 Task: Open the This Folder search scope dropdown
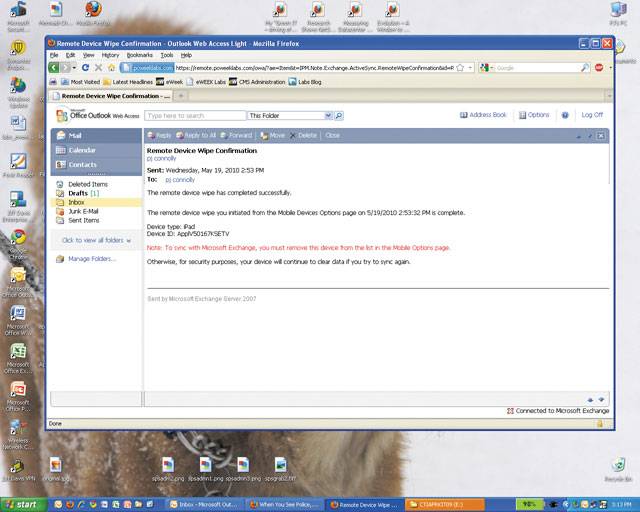tap(328, 116)
